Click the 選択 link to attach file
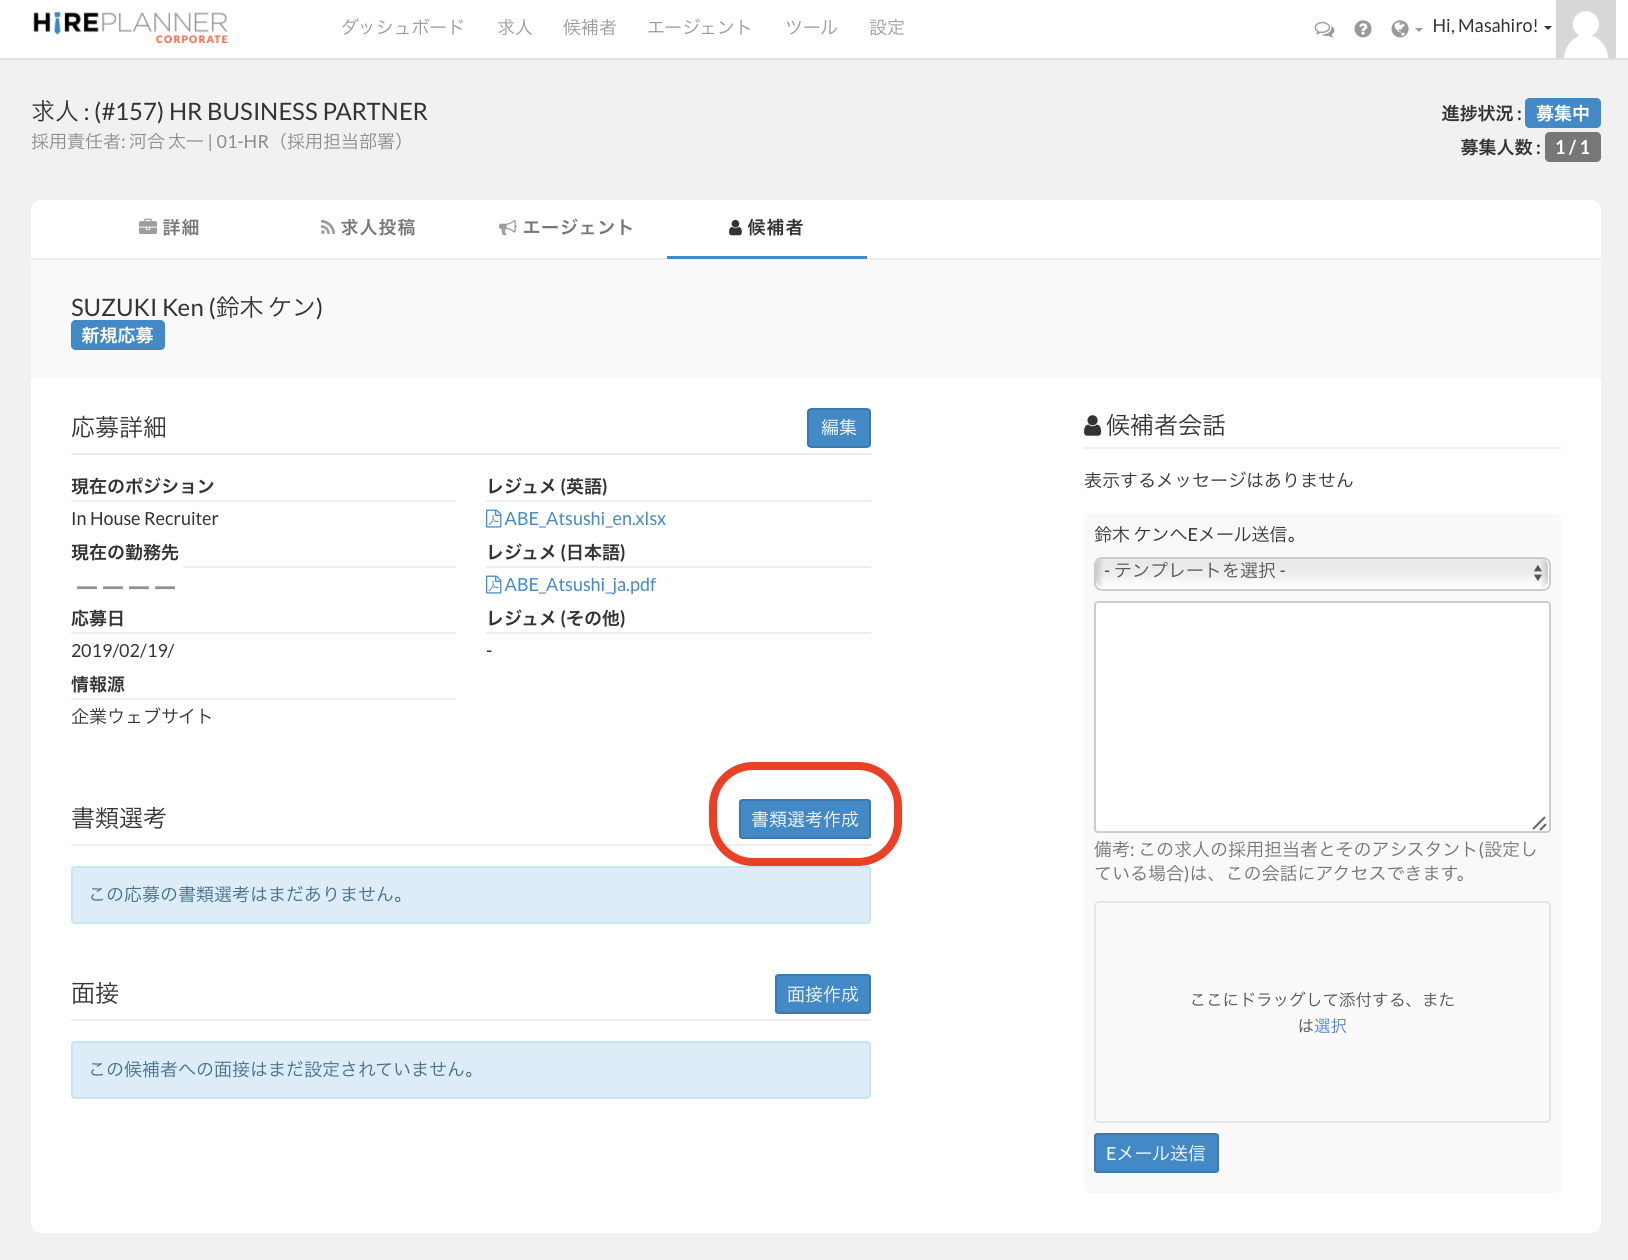The image size is (1628, 1260). pos(1330,1026)
